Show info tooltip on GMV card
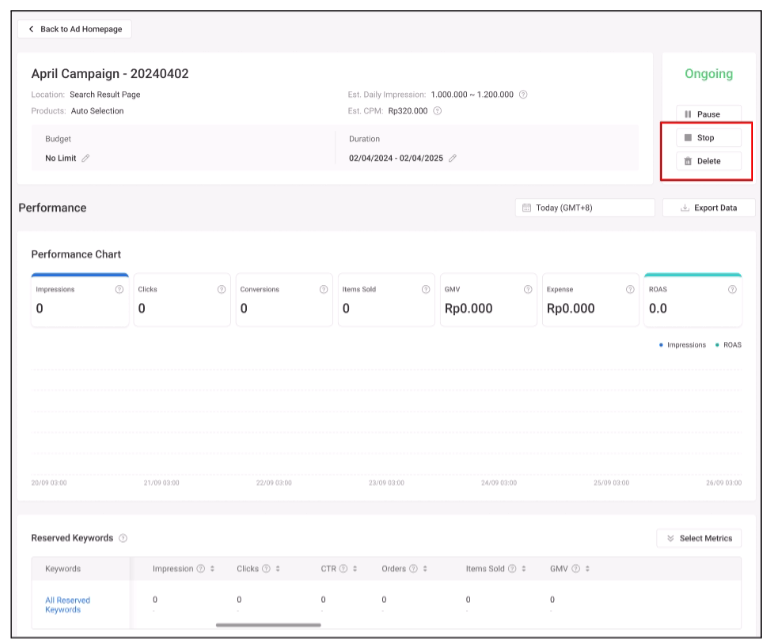This screenshot has width=774, height=643. 528,290
